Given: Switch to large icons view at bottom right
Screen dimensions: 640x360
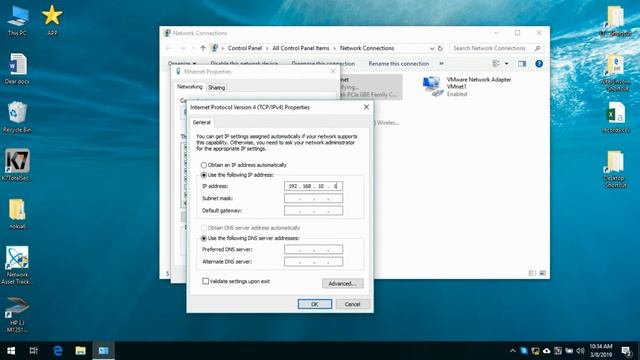Looking at the screenshot, I should click(x=542, y=273).
